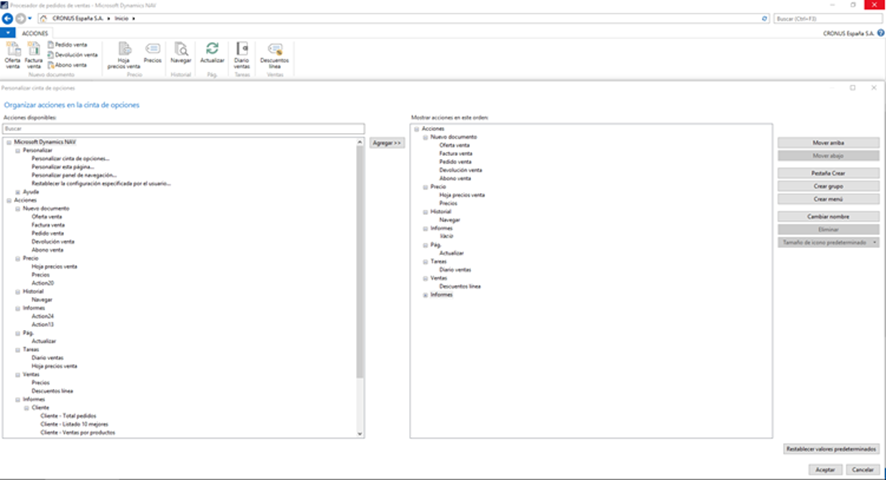Click the scroll down arrow of available actions

[360, 434]
